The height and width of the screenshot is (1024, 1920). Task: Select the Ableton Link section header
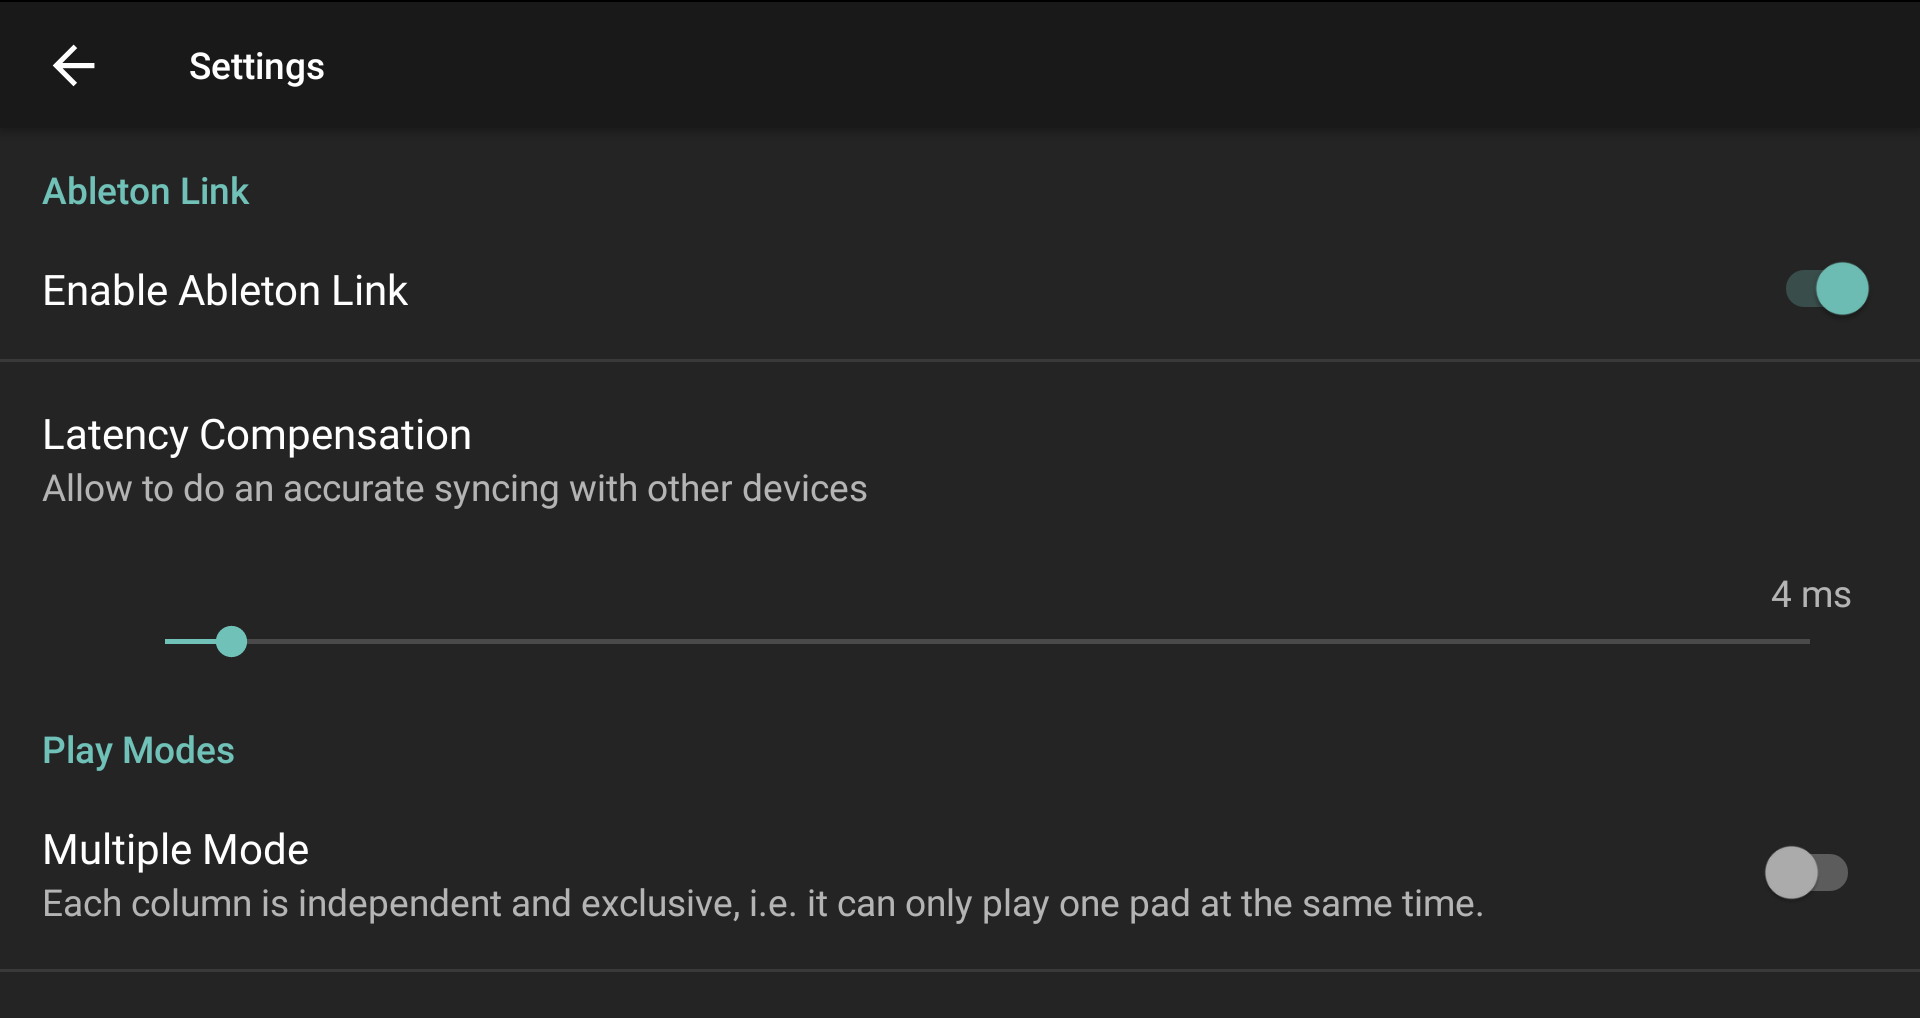click(146, 191)
